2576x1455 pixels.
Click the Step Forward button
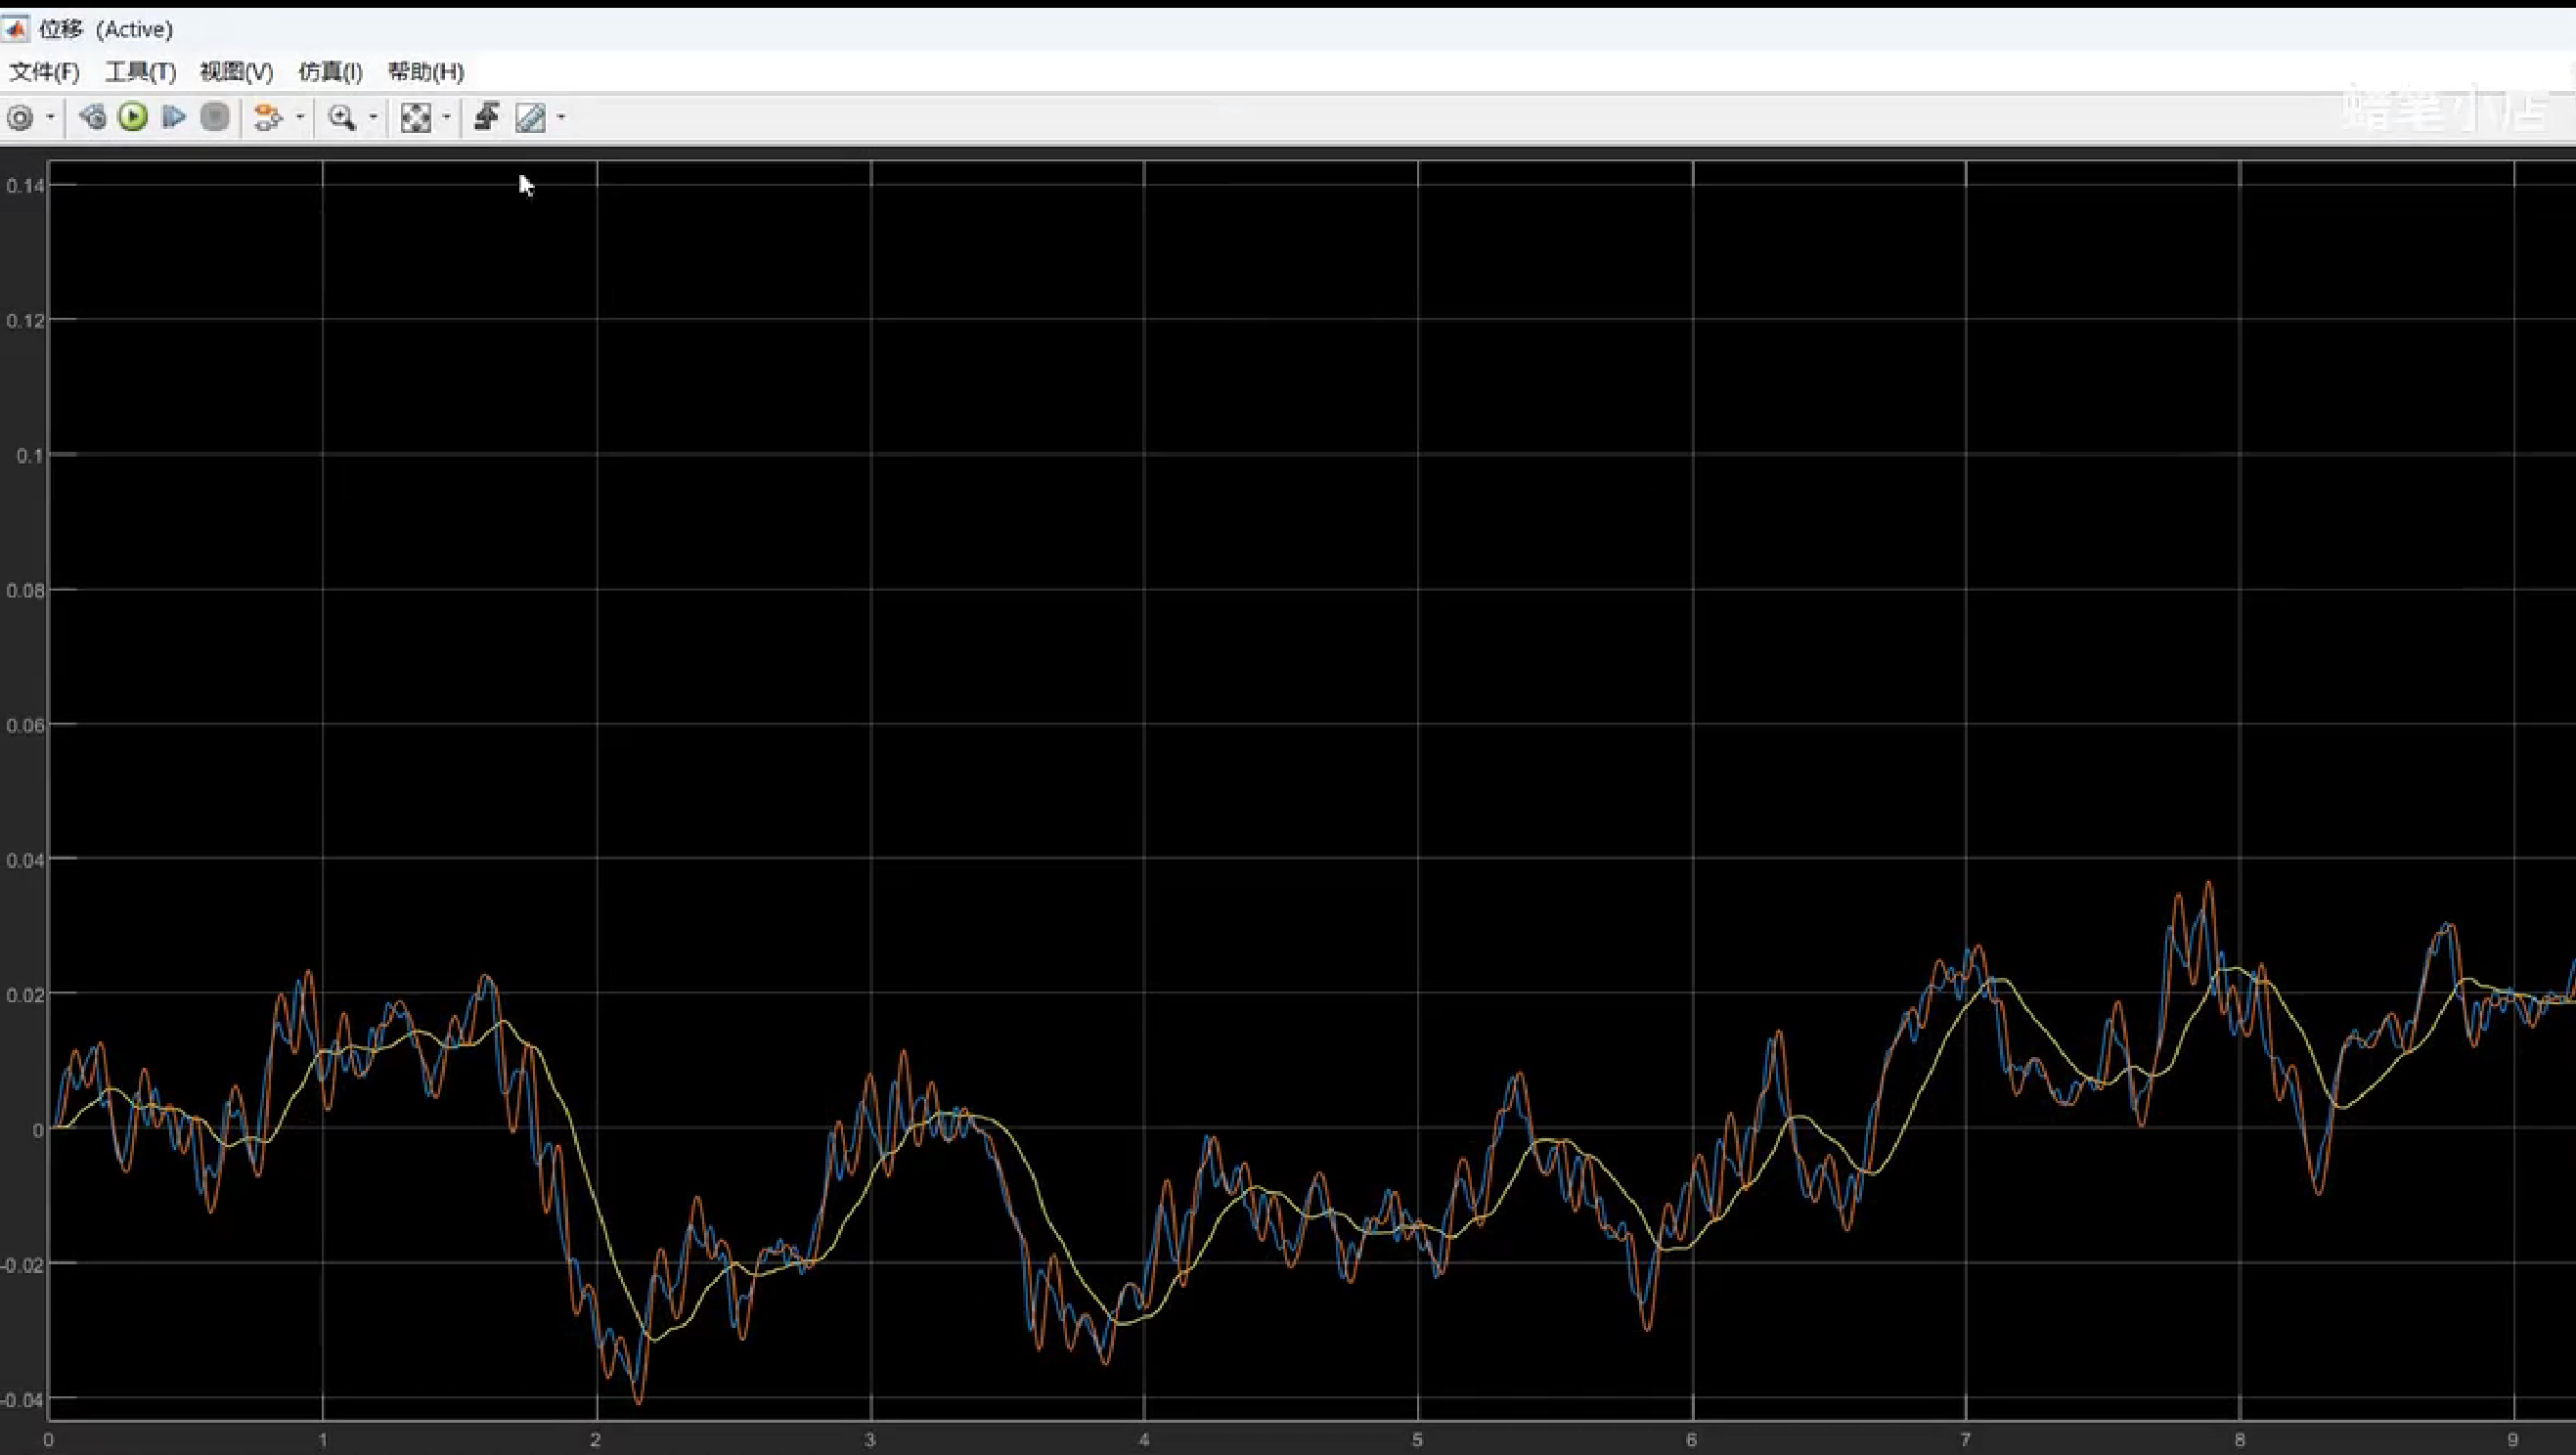(x=174, y=118)
